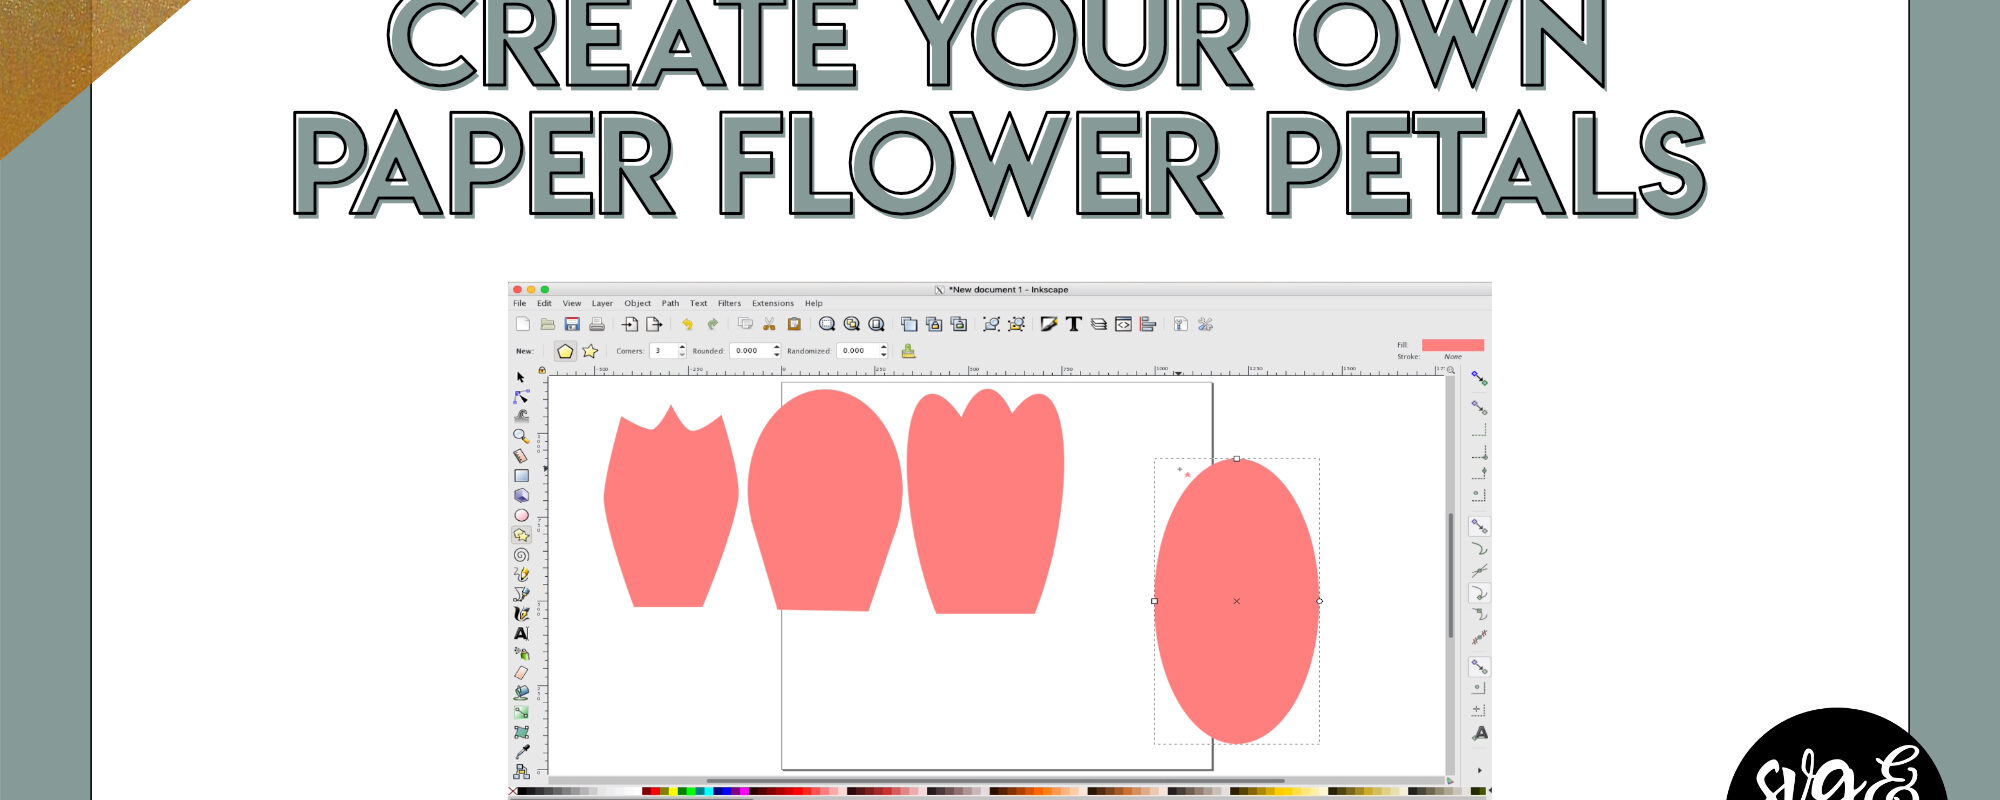
Task: Click the New document icon
Action: [x=523, y=324]
